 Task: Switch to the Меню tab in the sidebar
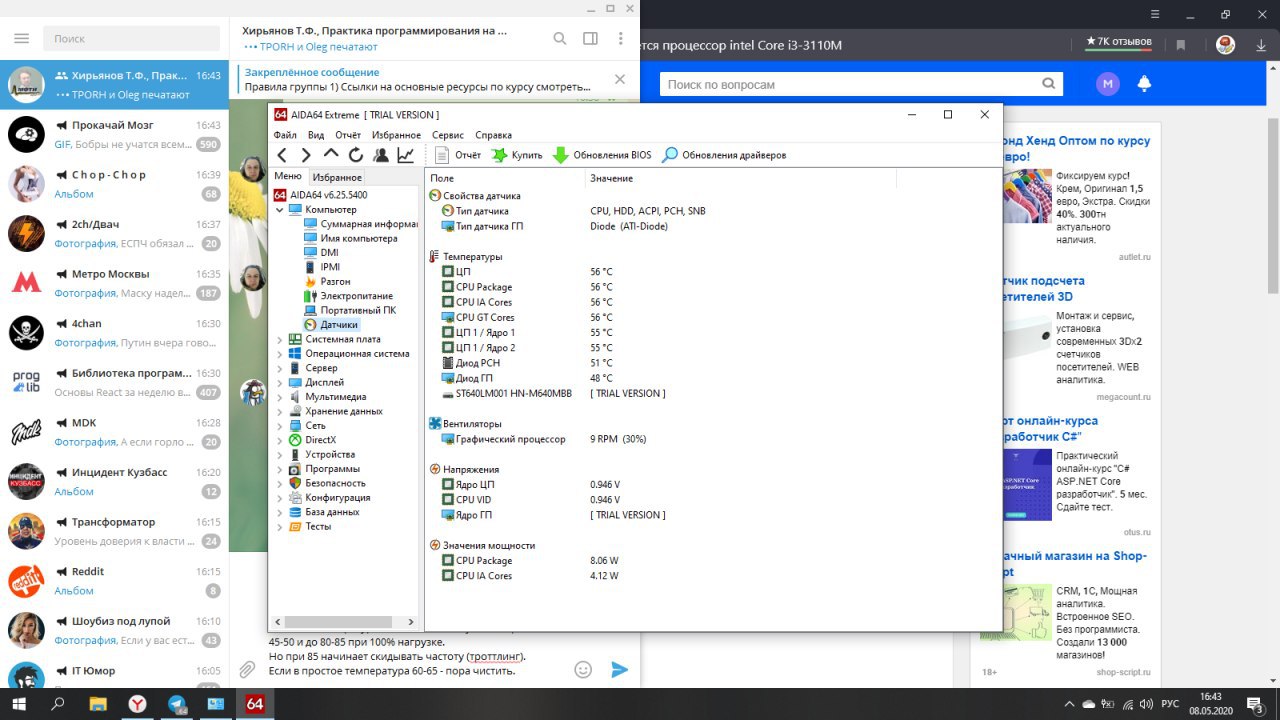[x=288, y=177]
